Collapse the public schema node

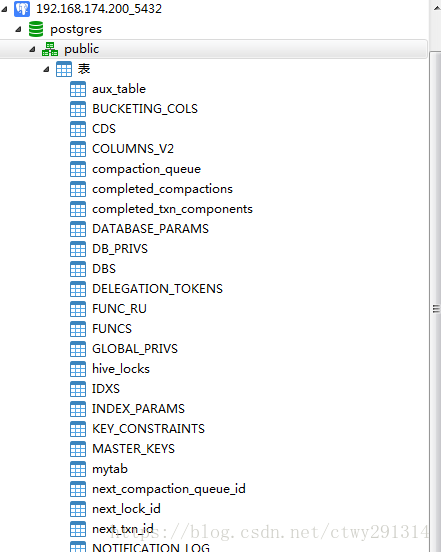pos(32,49)
